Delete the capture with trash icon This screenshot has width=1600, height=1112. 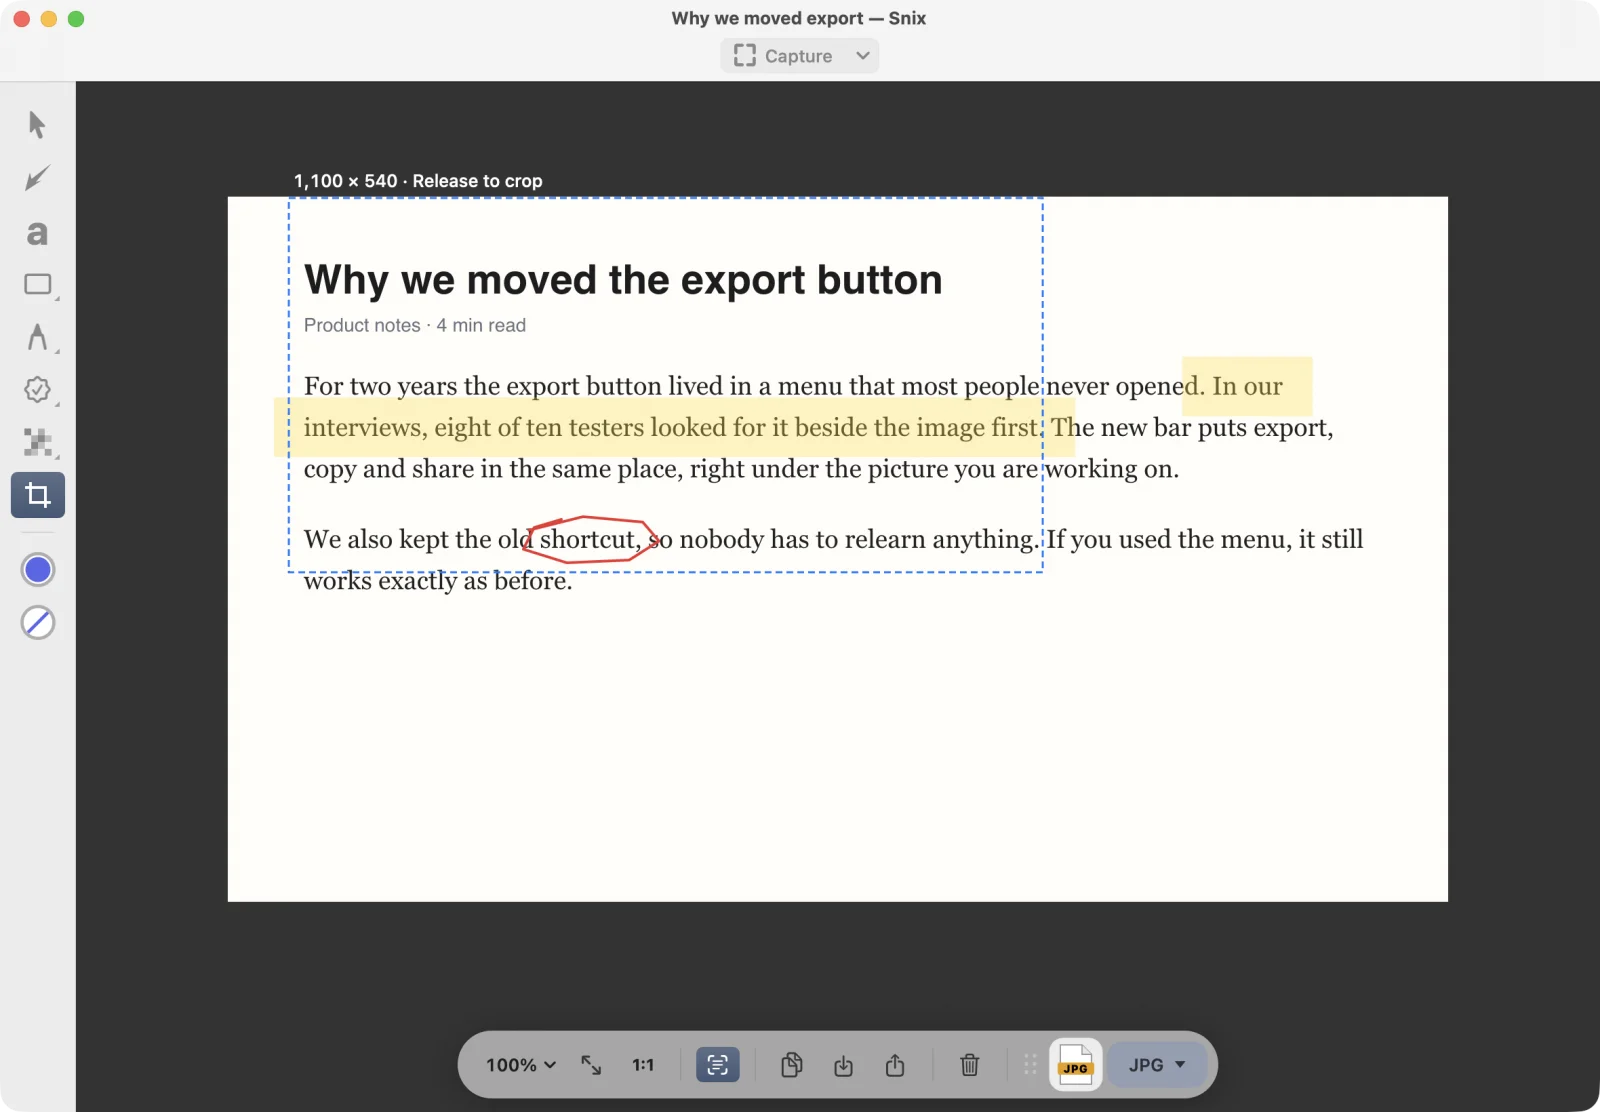click(x=969, y=1065)
